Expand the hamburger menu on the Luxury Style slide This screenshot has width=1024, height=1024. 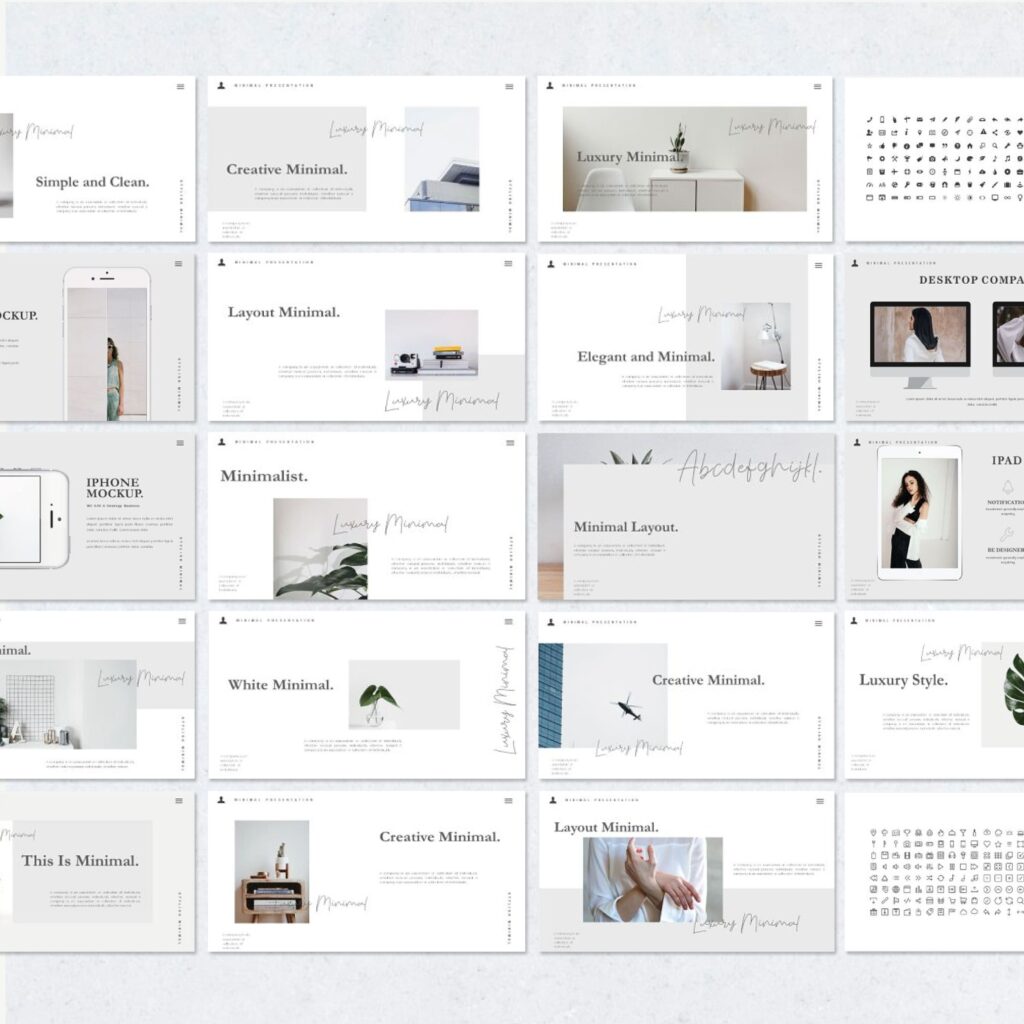tap(1020, 621)
